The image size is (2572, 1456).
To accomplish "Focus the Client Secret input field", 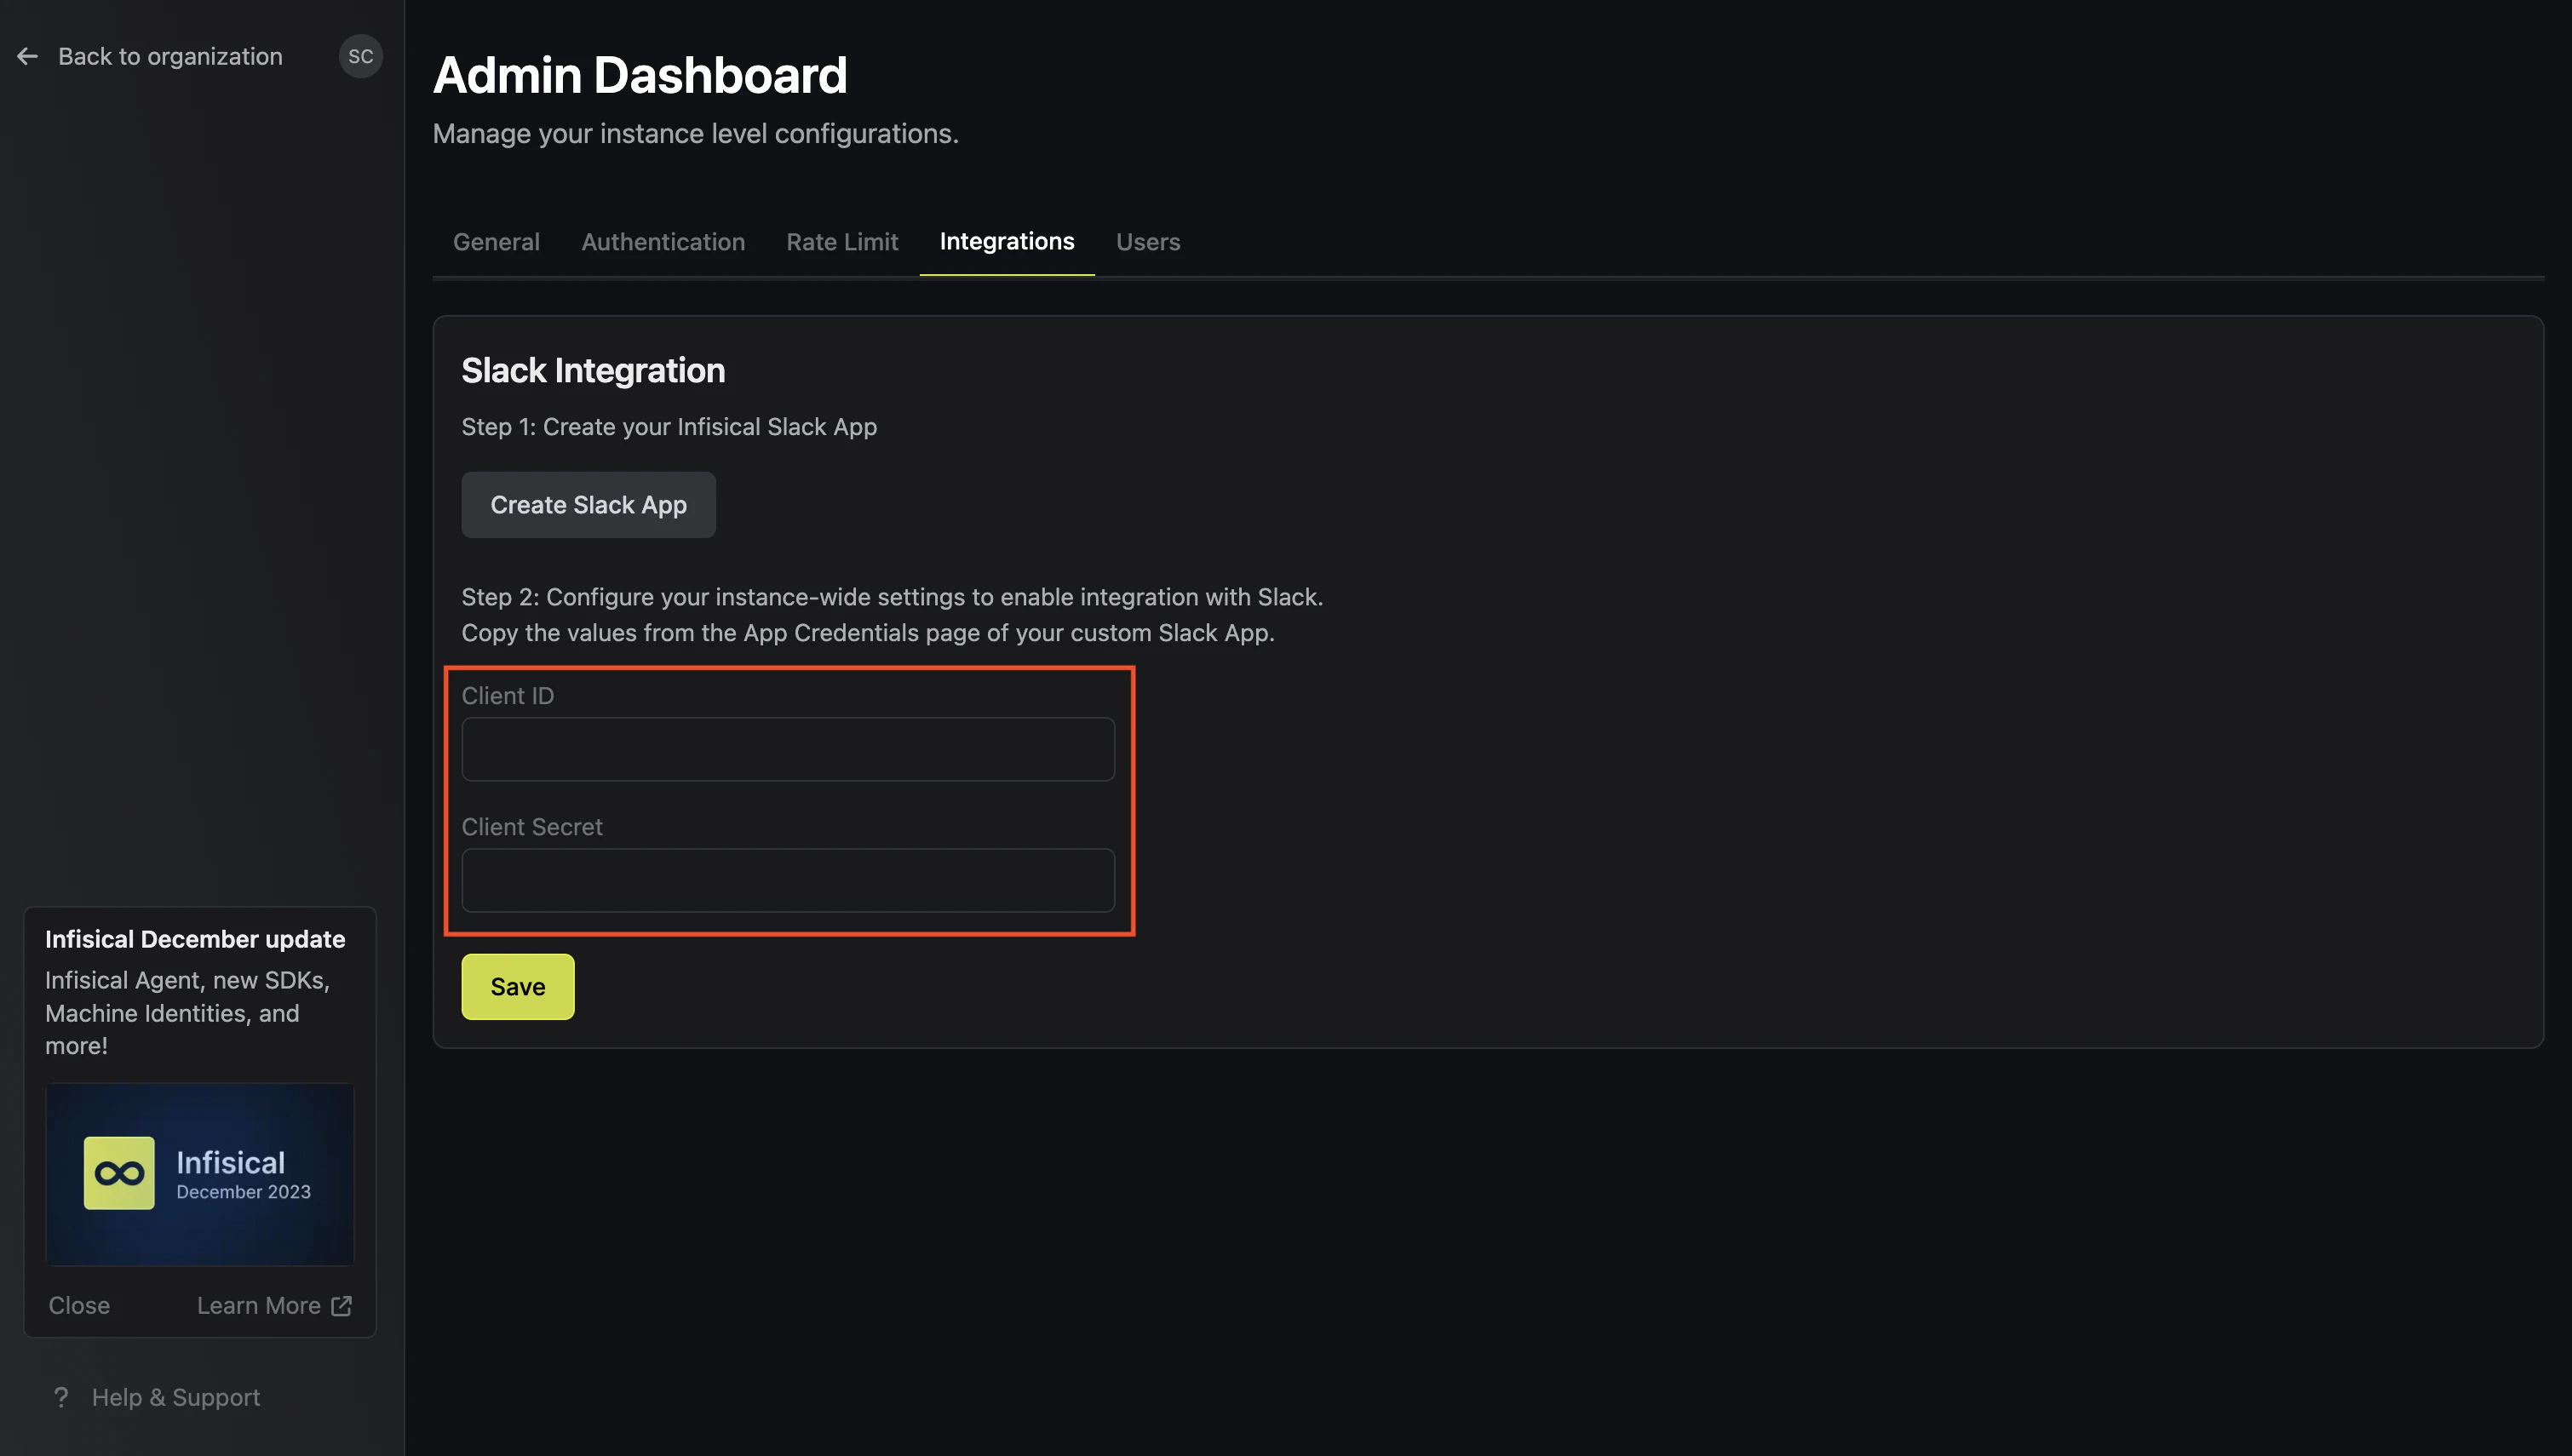I will [x=788, y=880].
